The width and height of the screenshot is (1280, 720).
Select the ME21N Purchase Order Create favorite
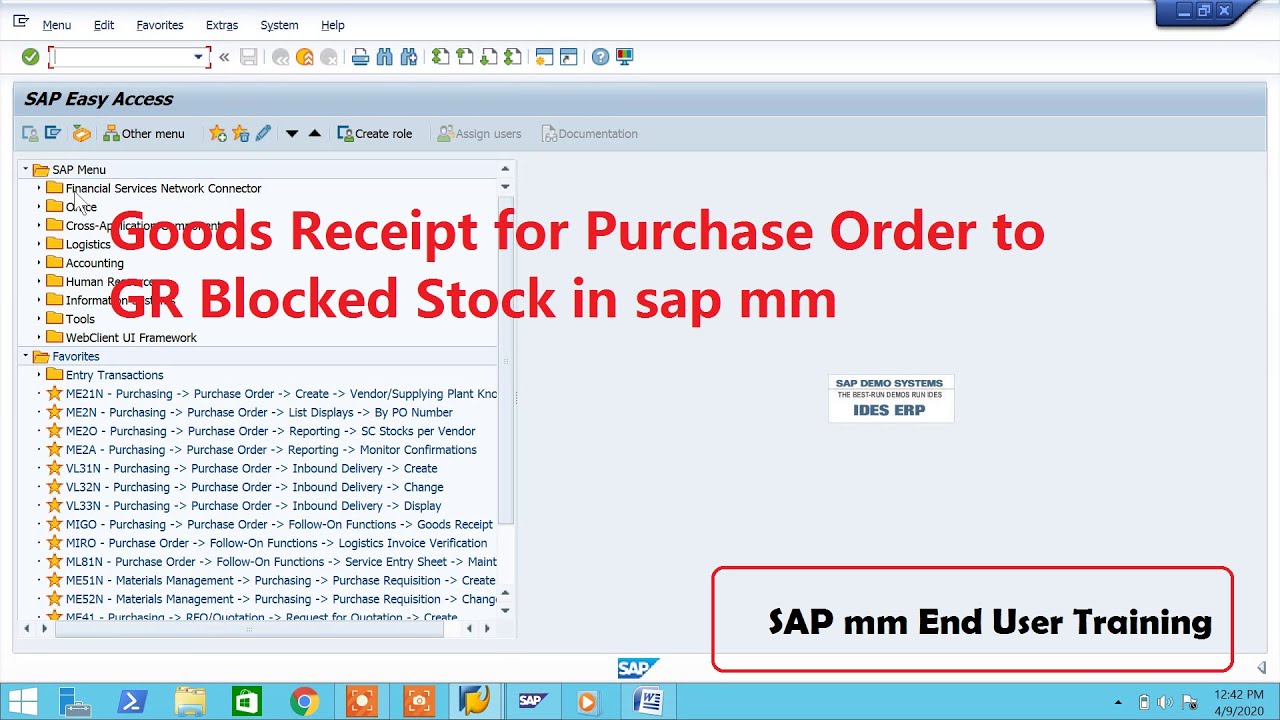point(280,394)
